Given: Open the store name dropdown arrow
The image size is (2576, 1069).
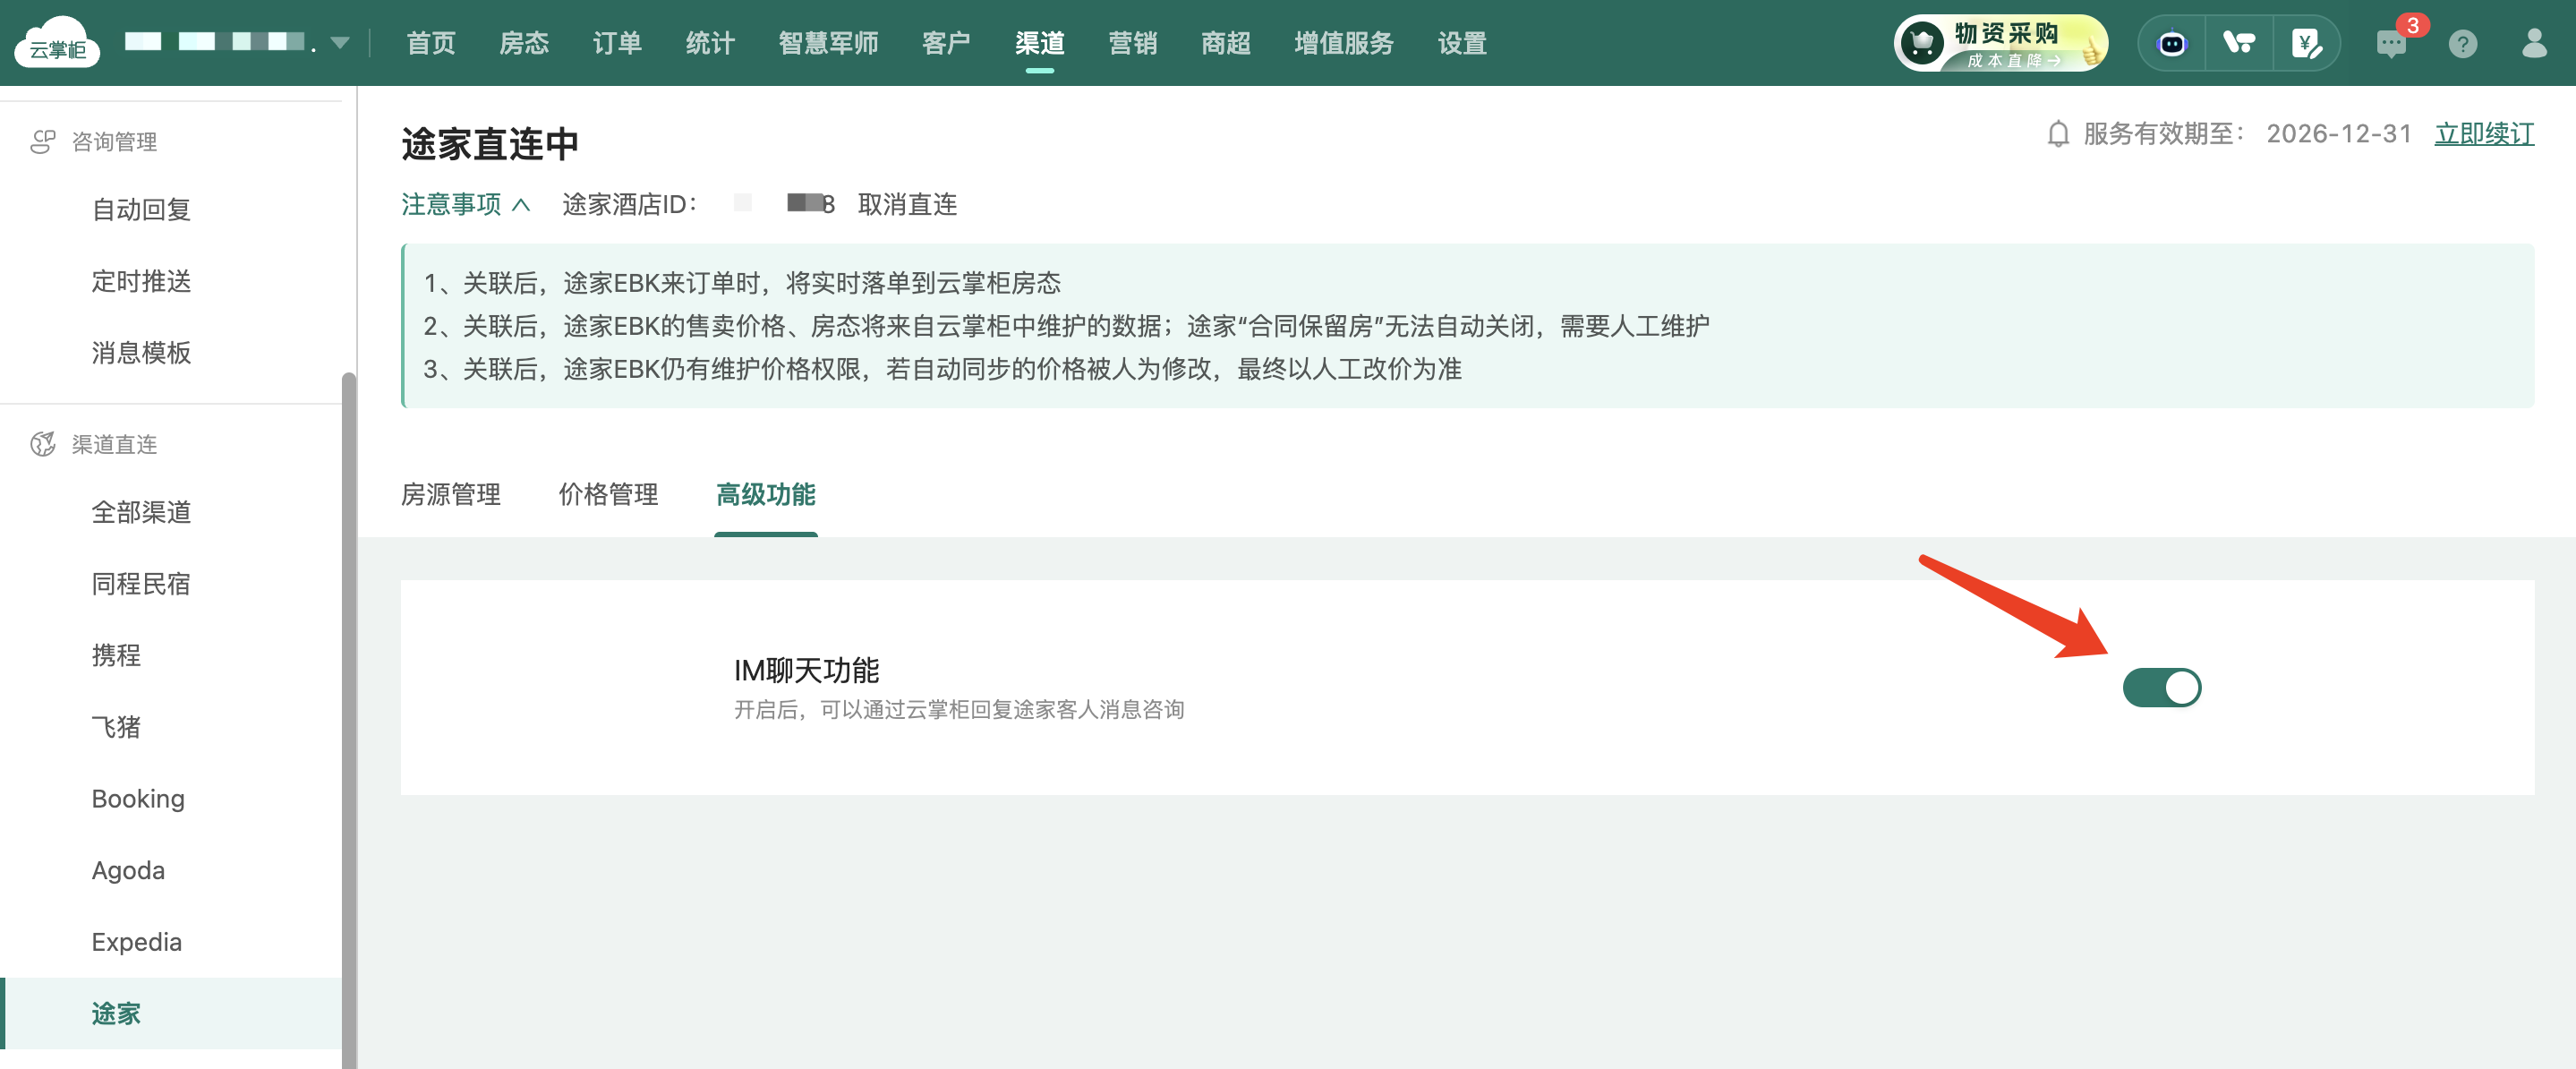Looking at the screenshot, I should [340, 44].
